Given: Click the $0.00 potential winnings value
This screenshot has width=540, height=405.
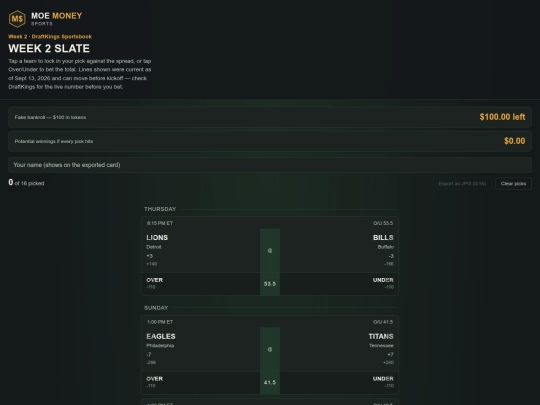Looking at the screenshot, I should [515, 141].
